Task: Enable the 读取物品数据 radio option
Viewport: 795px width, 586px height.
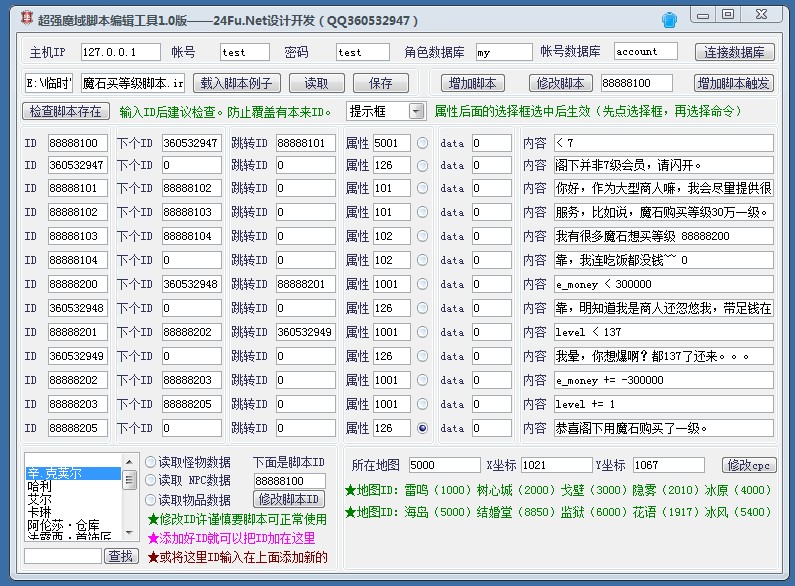Action: (151, 500)
